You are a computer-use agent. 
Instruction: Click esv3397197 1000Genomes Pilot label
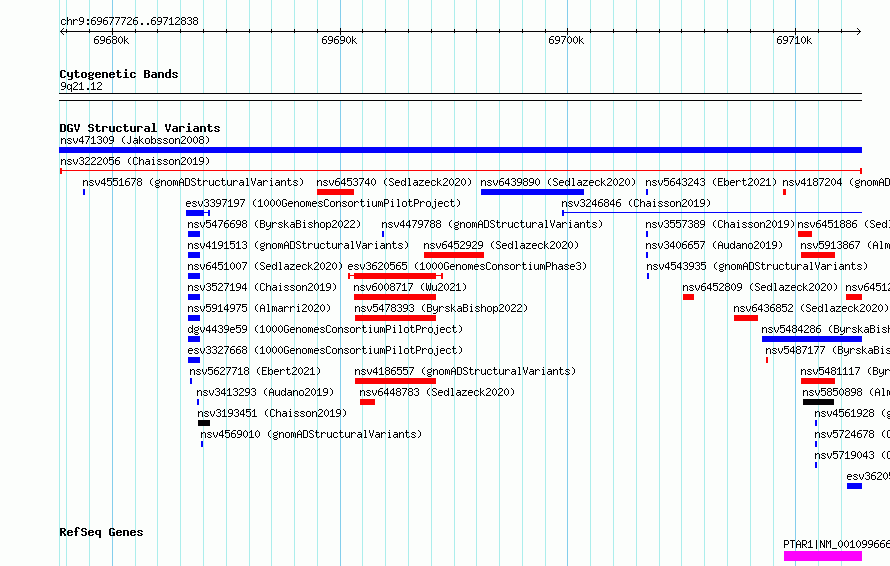point(323,203)
